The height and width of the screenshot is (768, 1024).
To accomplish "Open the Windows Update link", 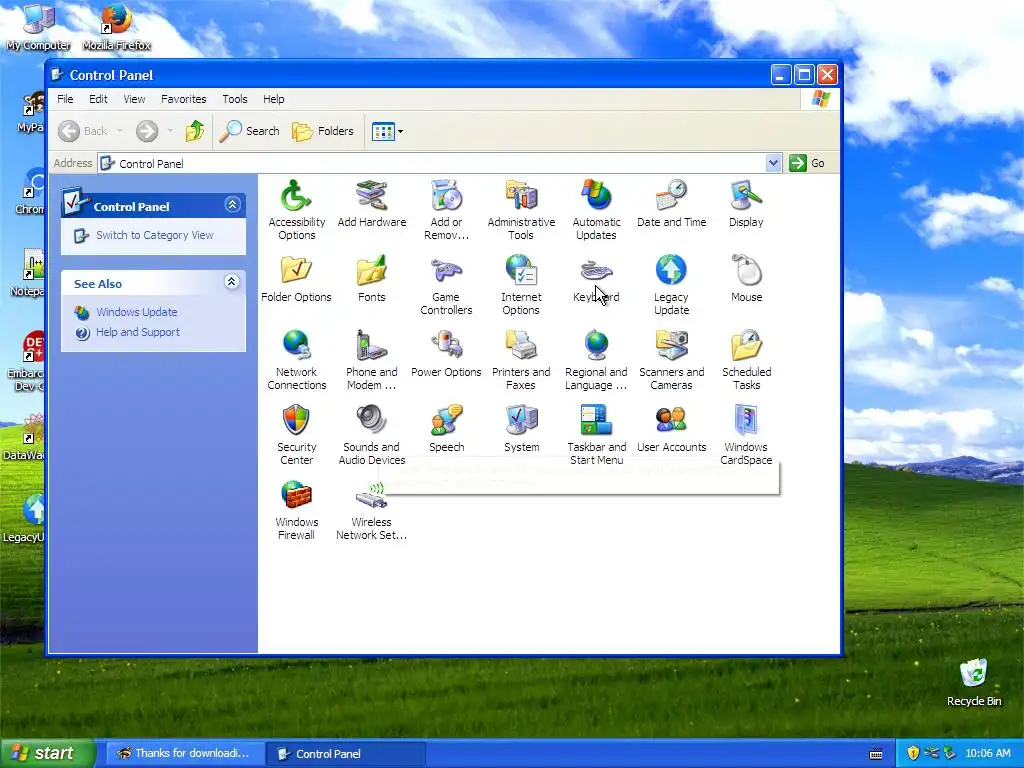I will click(136, 312).
